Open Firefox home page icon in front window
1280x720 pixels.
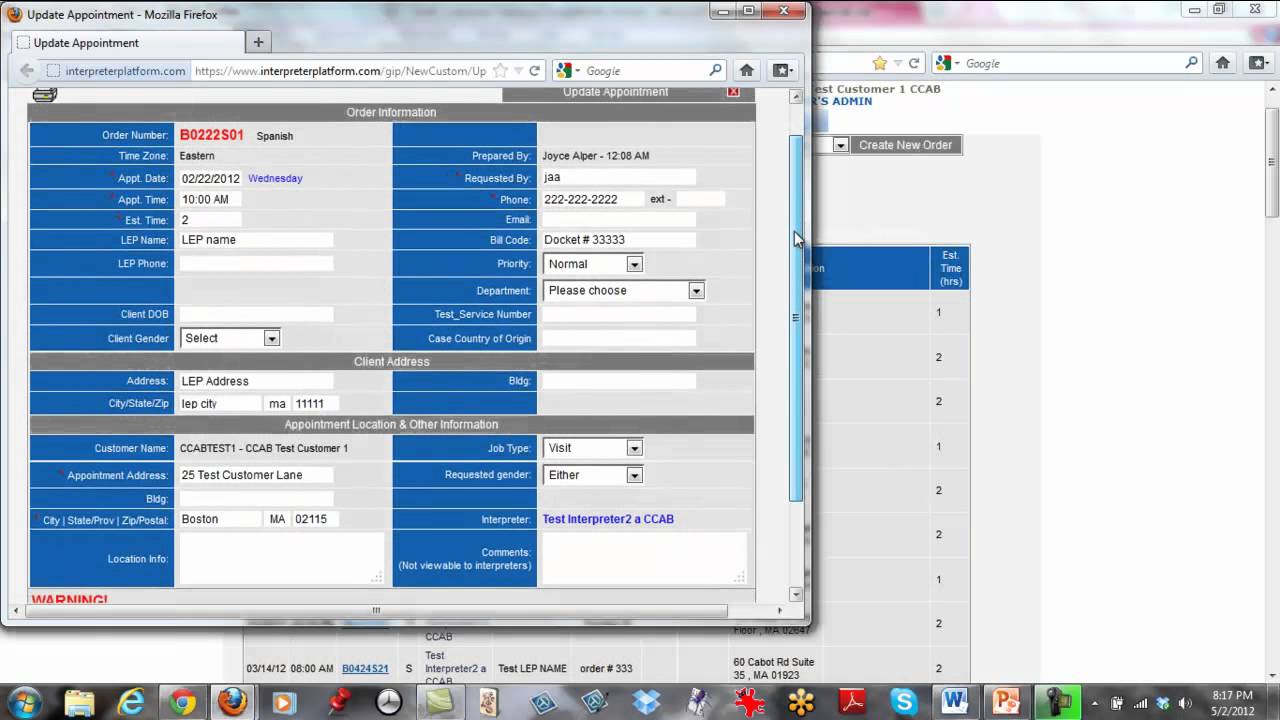coord(746,71)
